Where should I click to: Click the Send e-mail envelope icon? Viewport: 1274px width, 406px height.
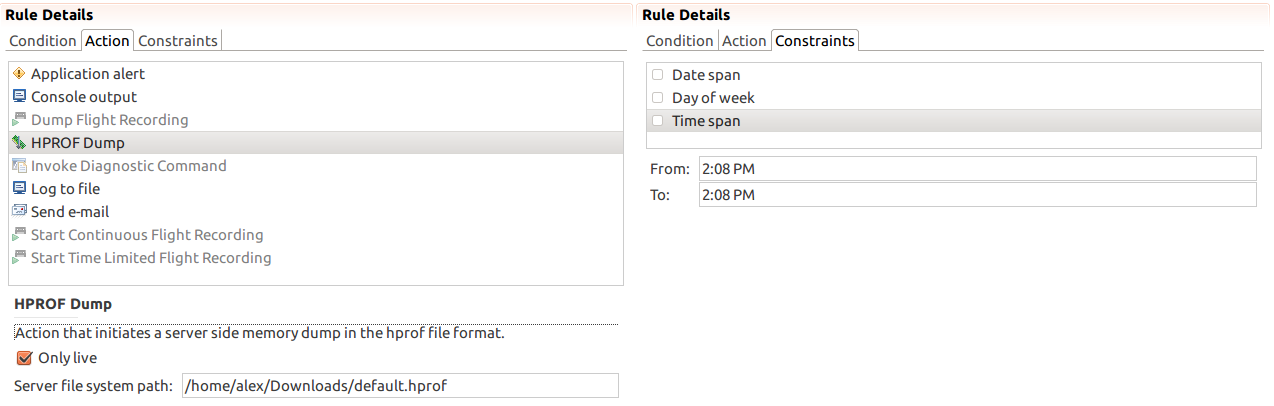19,212
